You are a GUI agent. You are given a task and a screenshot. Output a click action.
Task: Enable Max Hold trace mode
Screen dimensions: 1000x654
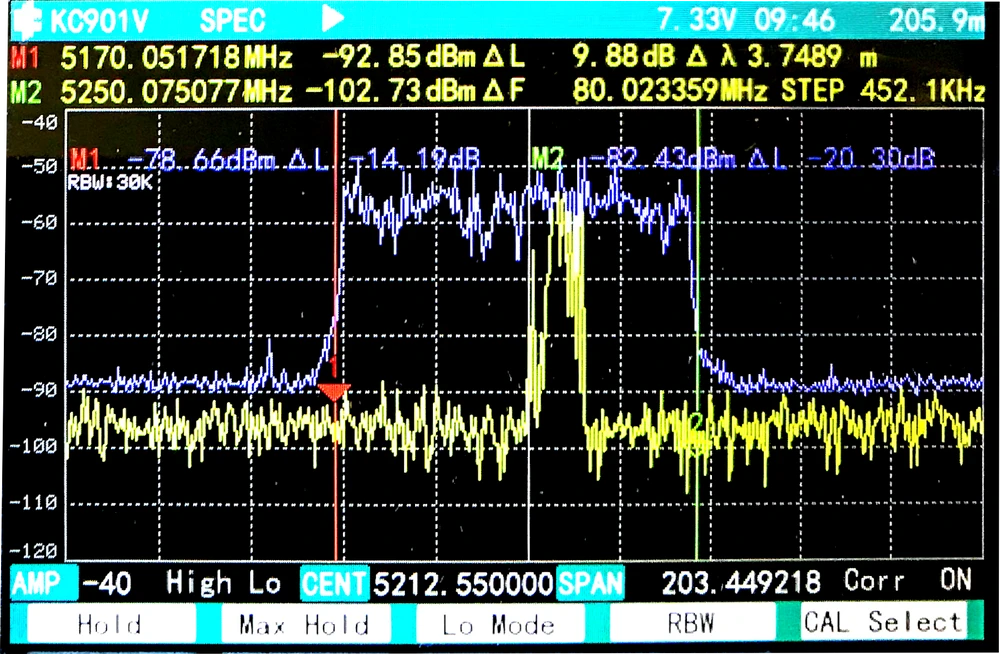point(304,624)
